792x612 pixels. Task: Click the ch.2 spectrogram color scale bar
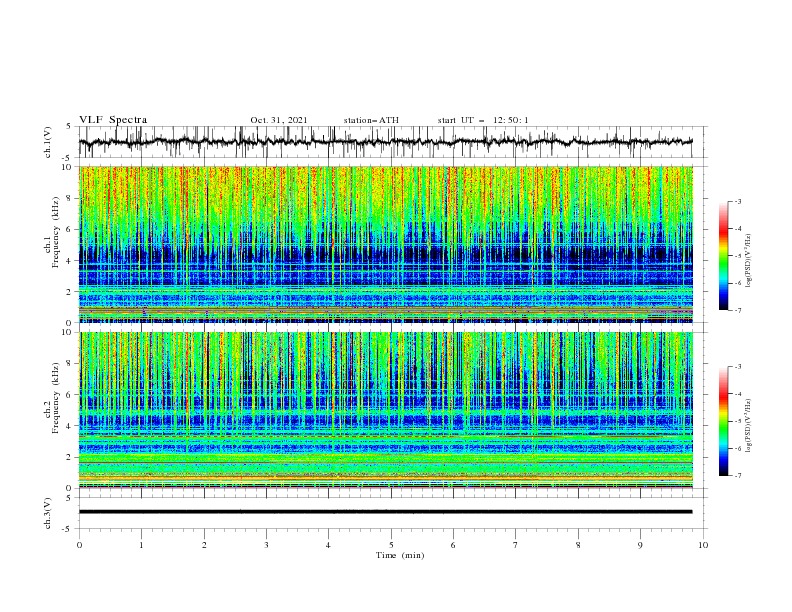pyautogui.click(x=724, y=421)
